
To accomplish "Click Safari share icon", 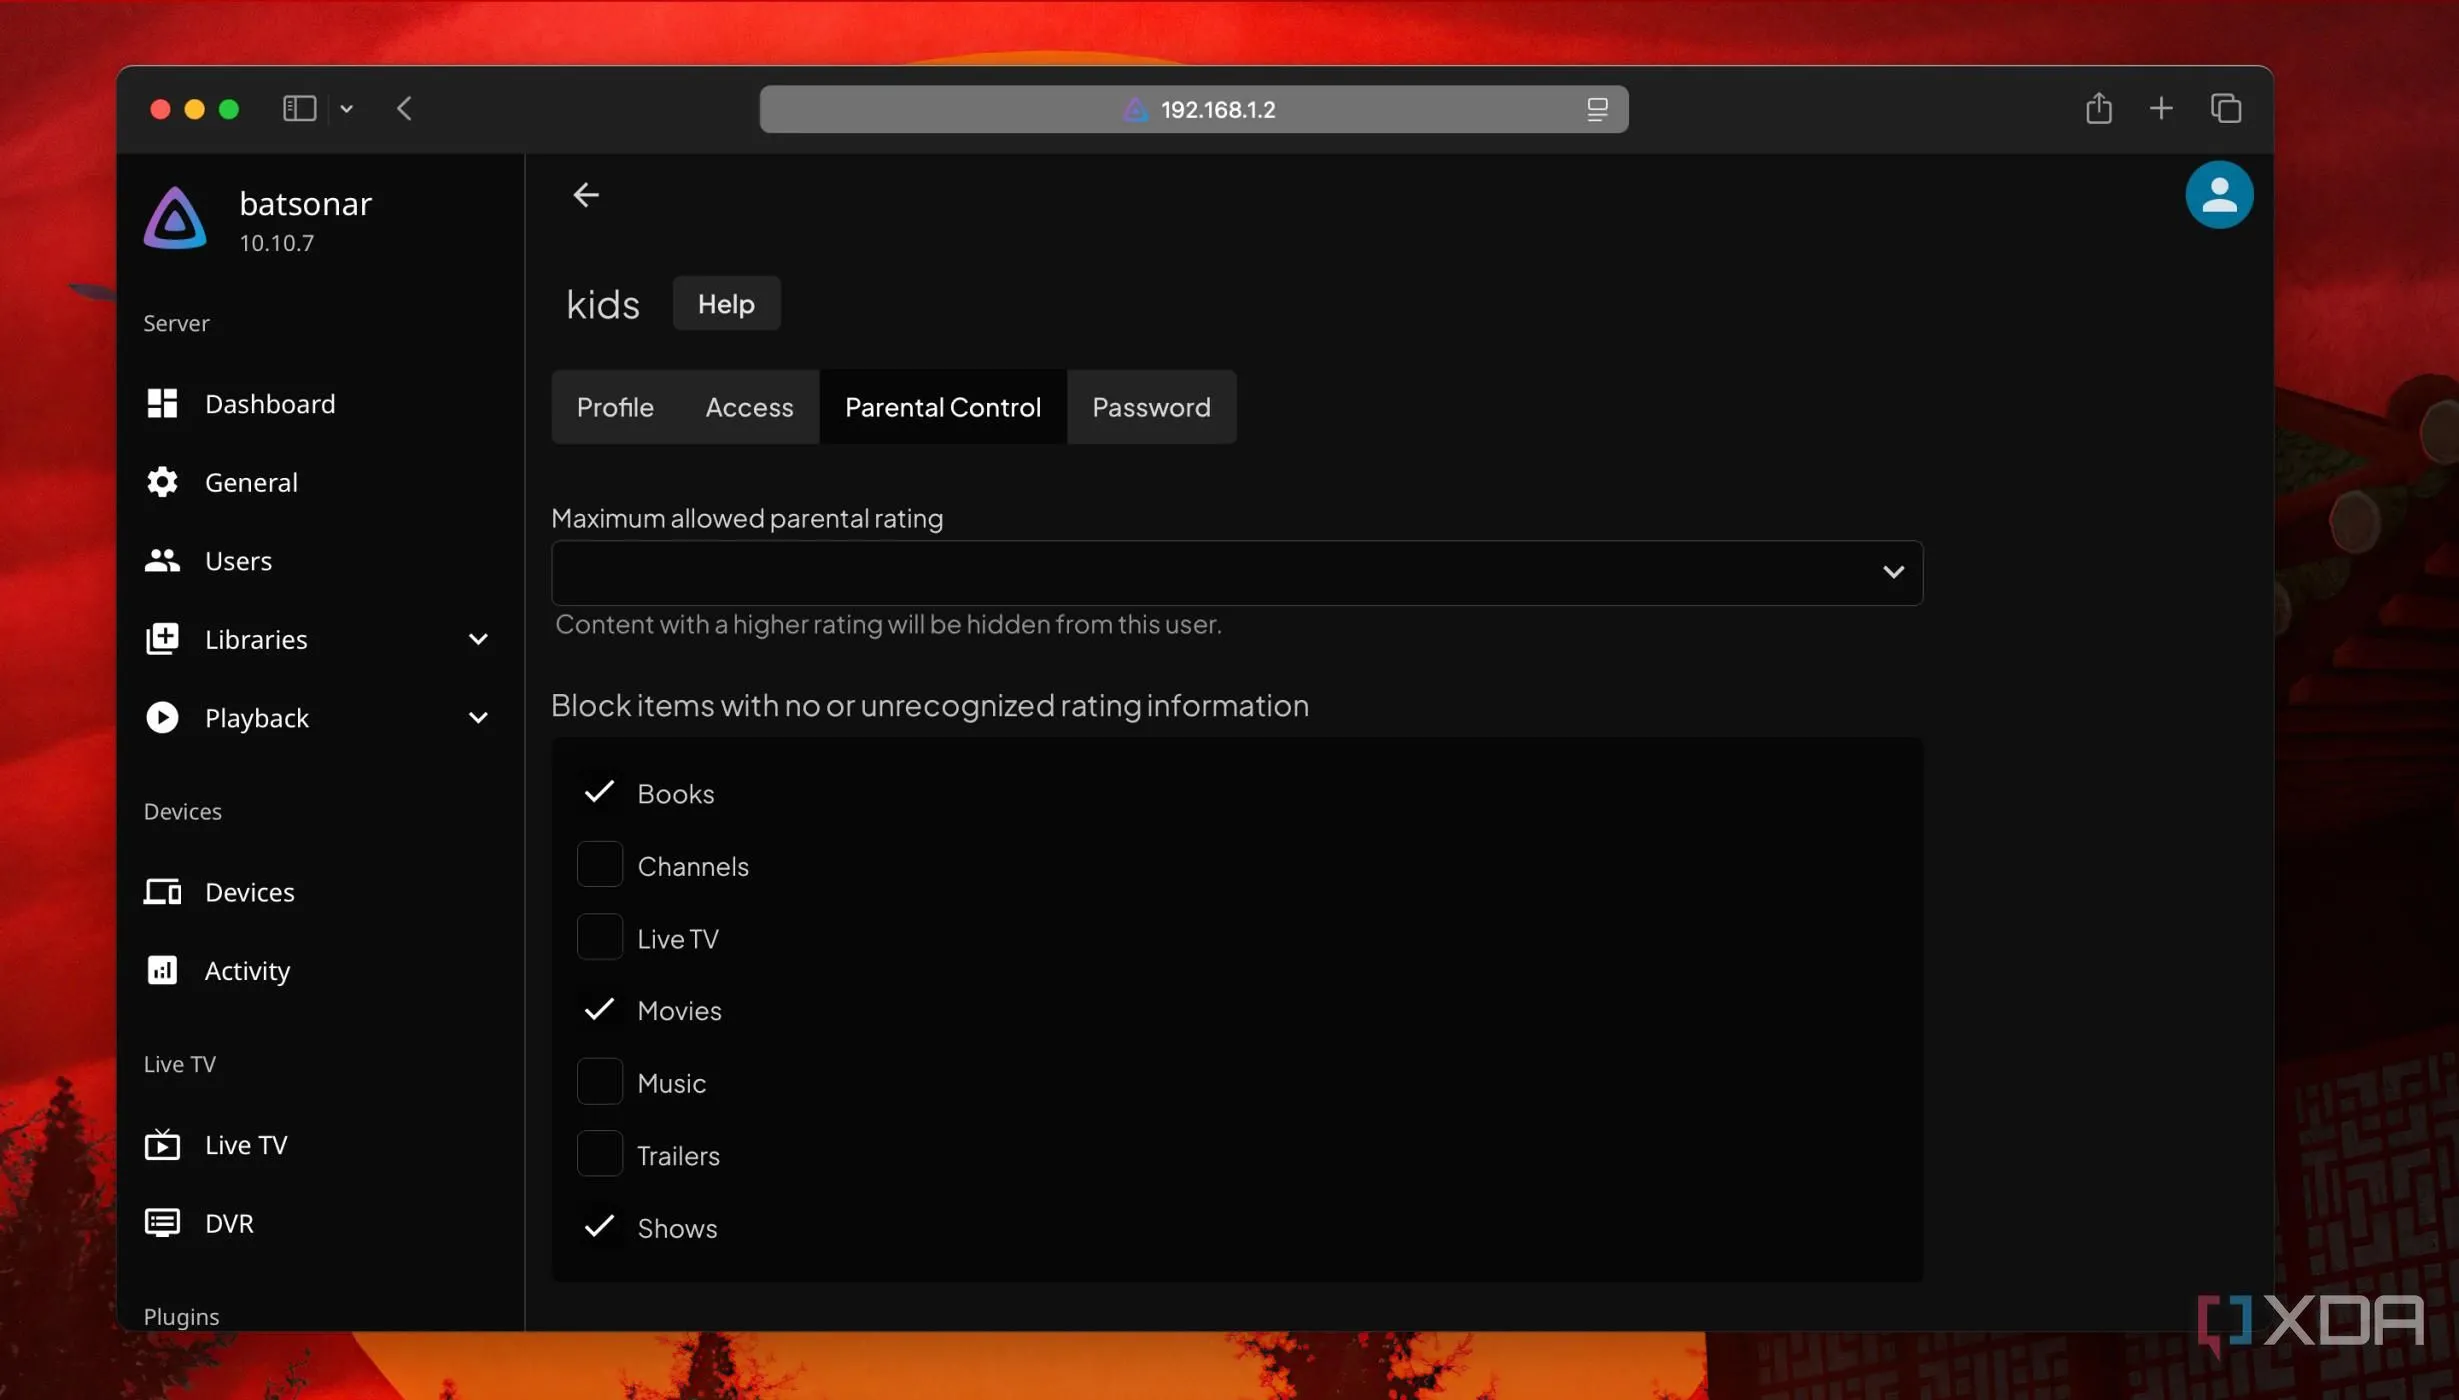I will pyautogui.click(x=2098, y=109).
